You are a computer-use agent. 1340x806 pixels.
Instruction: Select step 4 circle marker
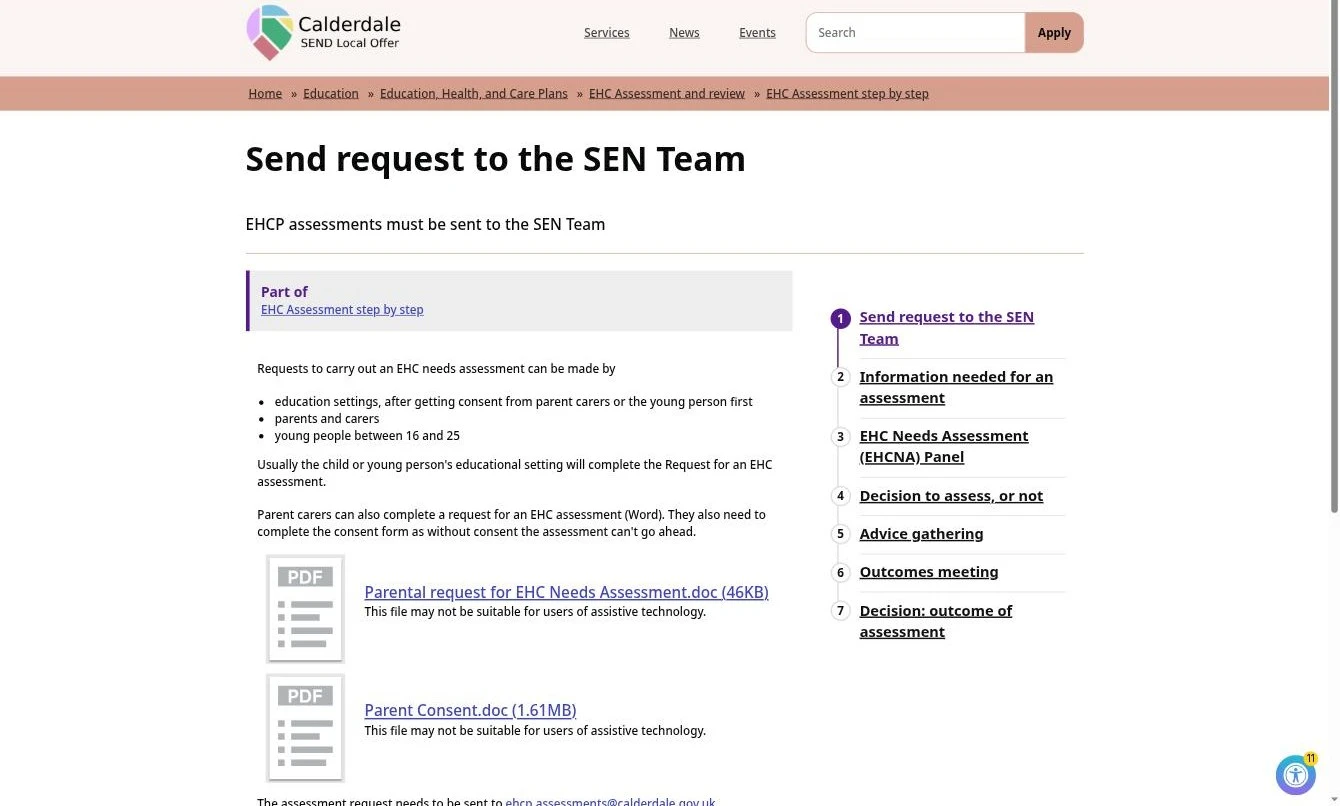(840, 496)
